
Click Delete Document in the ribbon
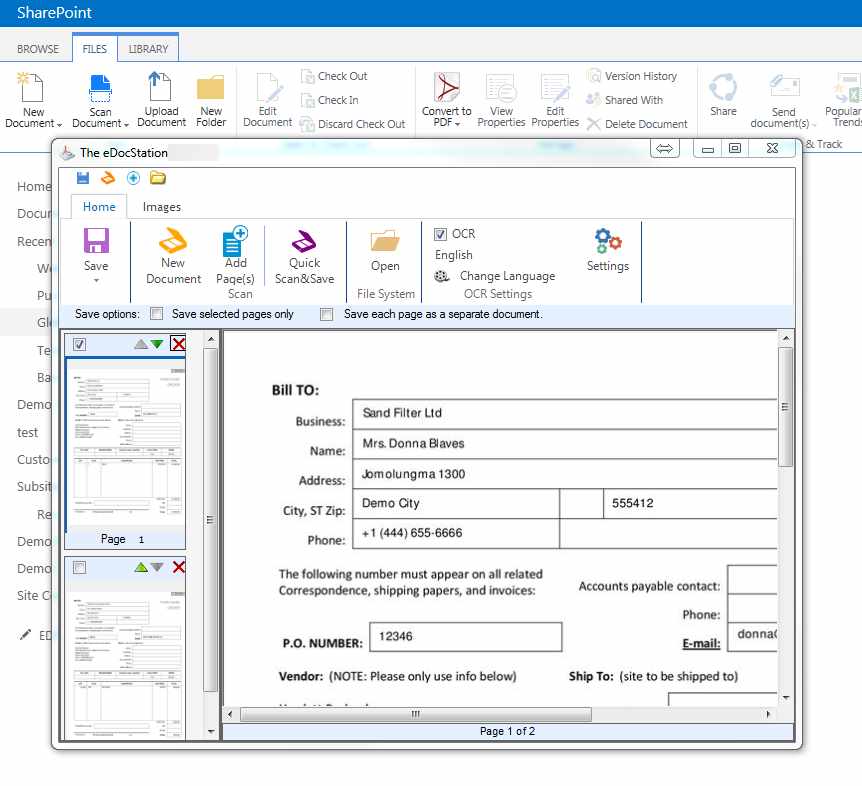tap(637, 124)
